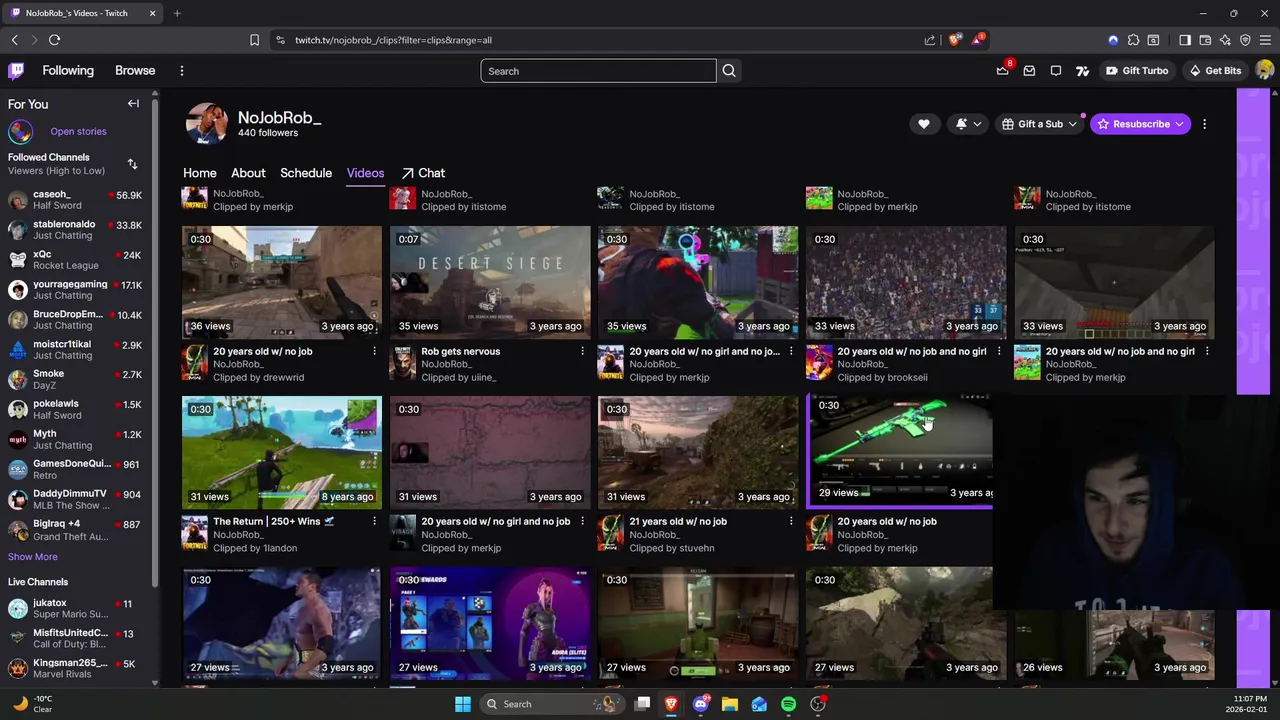Open the user profile avatar menu
Image resolution: width=1280 pixels, height=720 pixels.
click(x=1265, y=71)
